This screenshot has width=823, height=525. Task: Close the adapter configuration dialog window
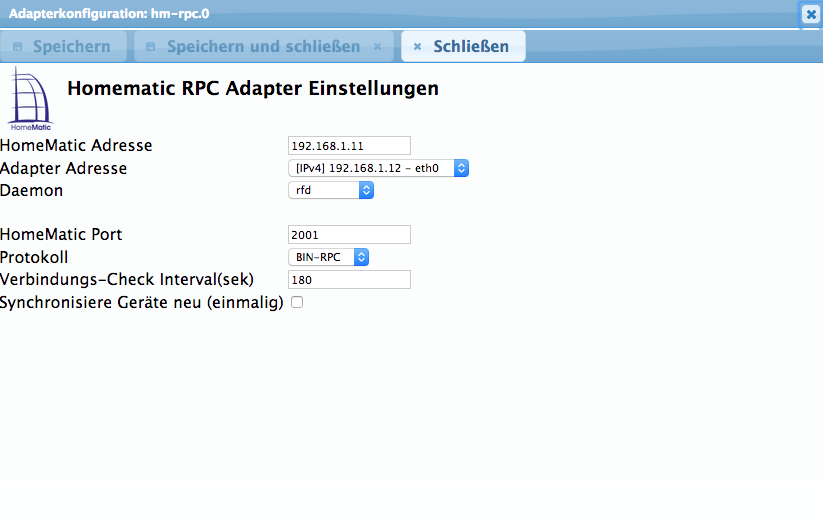pyautogui.click(x=811, y=14)
